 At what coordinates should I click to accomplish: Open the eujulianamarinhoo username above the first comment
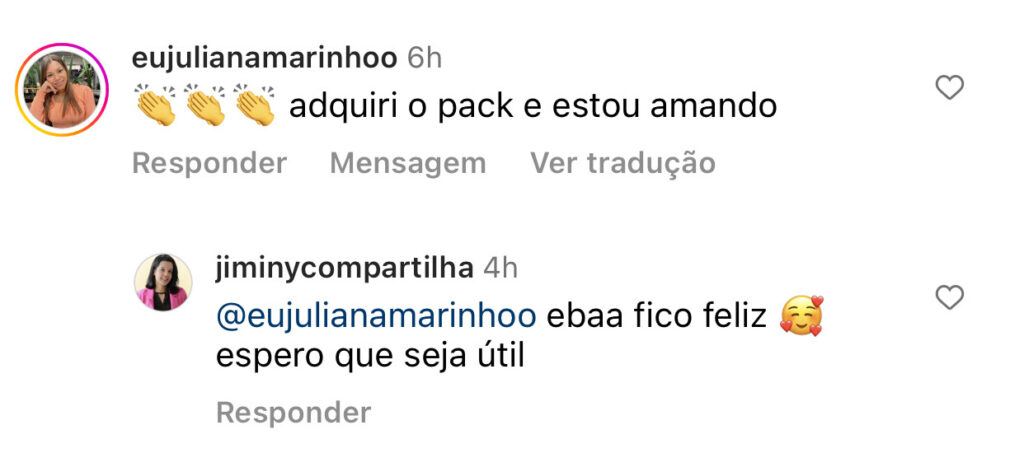pos(264,59)
